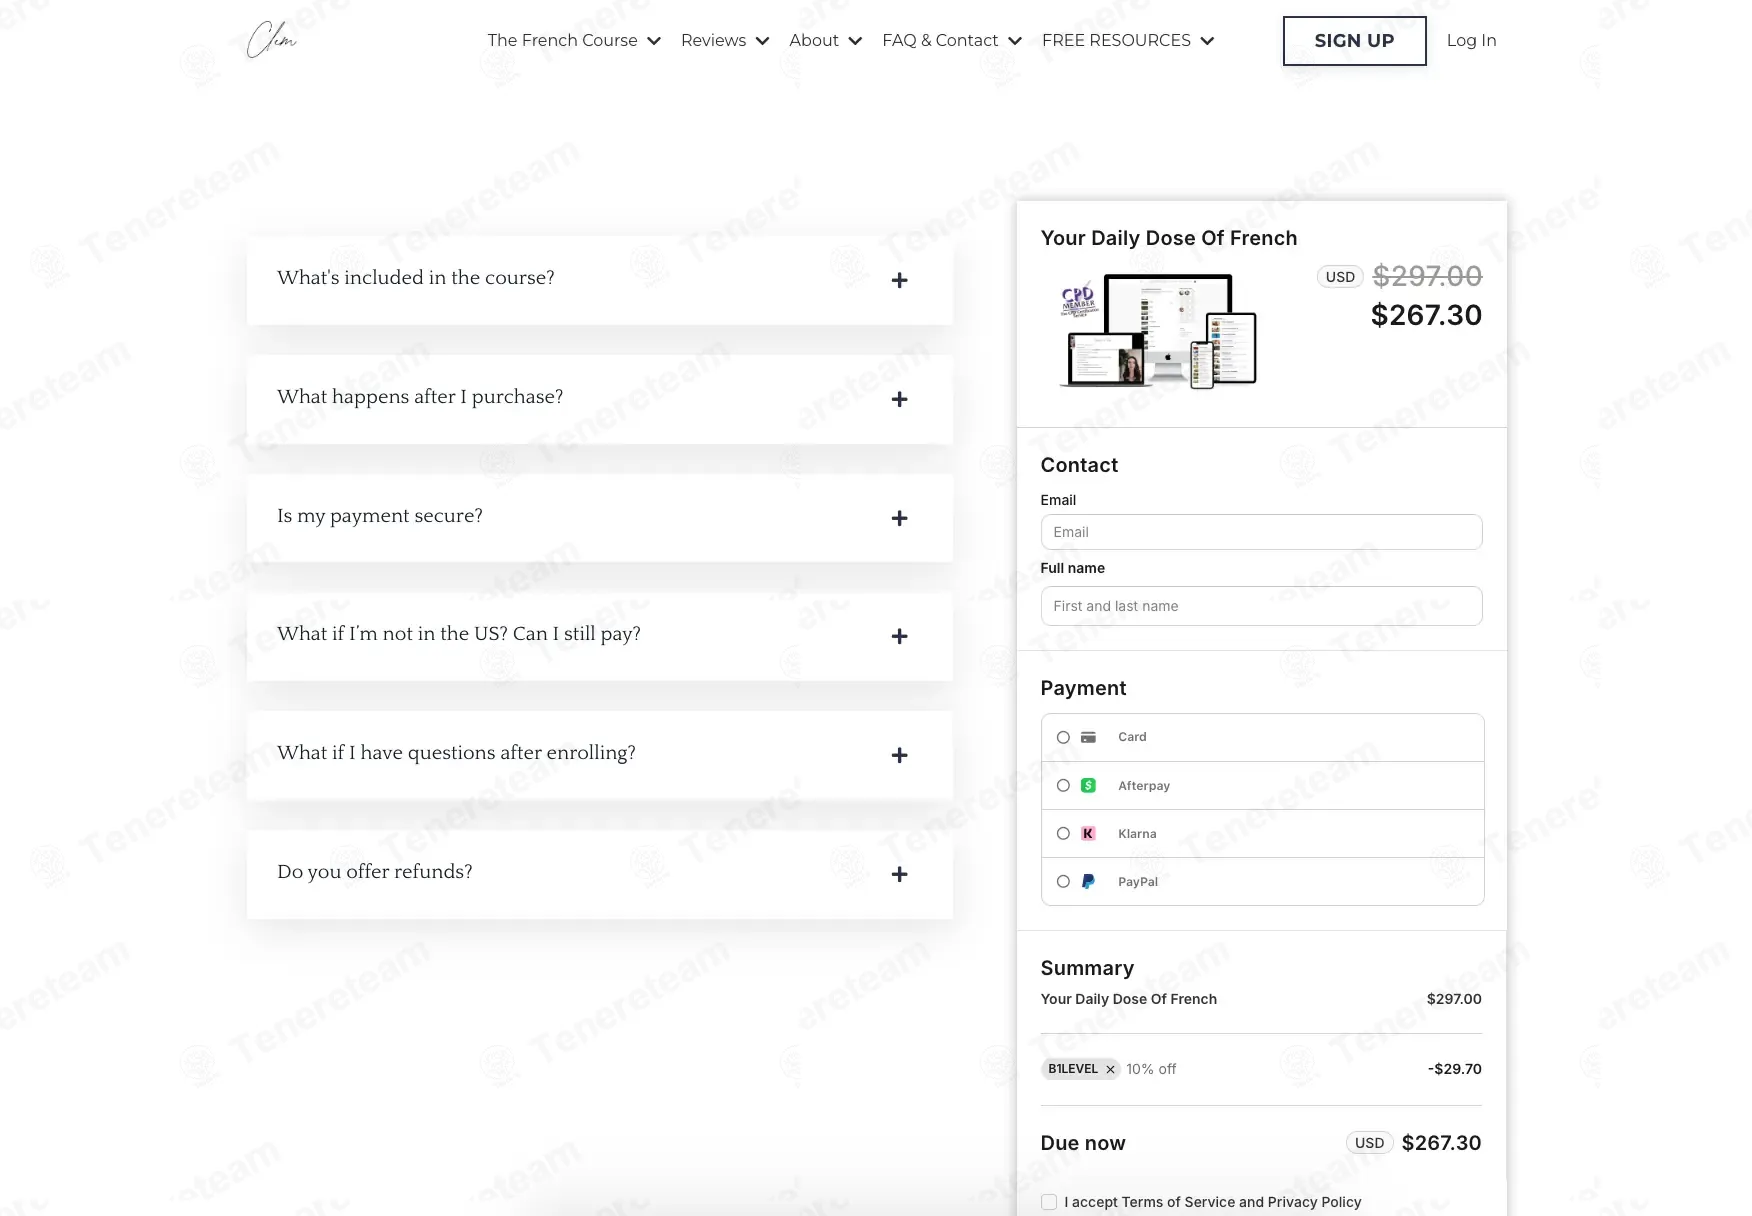Viewport: 1752px width, 1216px height.
Task: Click the green Afterpay icon
Action: click(1088, 785)
